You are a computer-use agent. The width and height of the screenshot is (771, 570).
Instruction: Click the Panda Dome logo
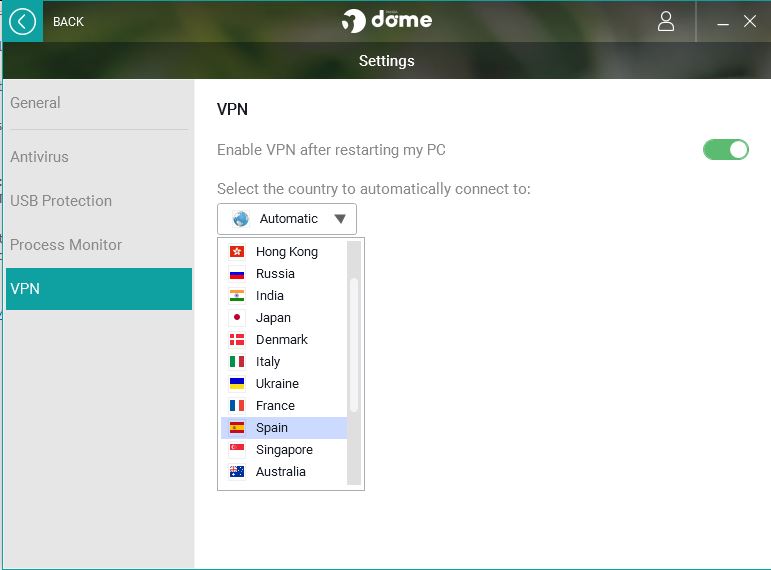coord(386,21)
